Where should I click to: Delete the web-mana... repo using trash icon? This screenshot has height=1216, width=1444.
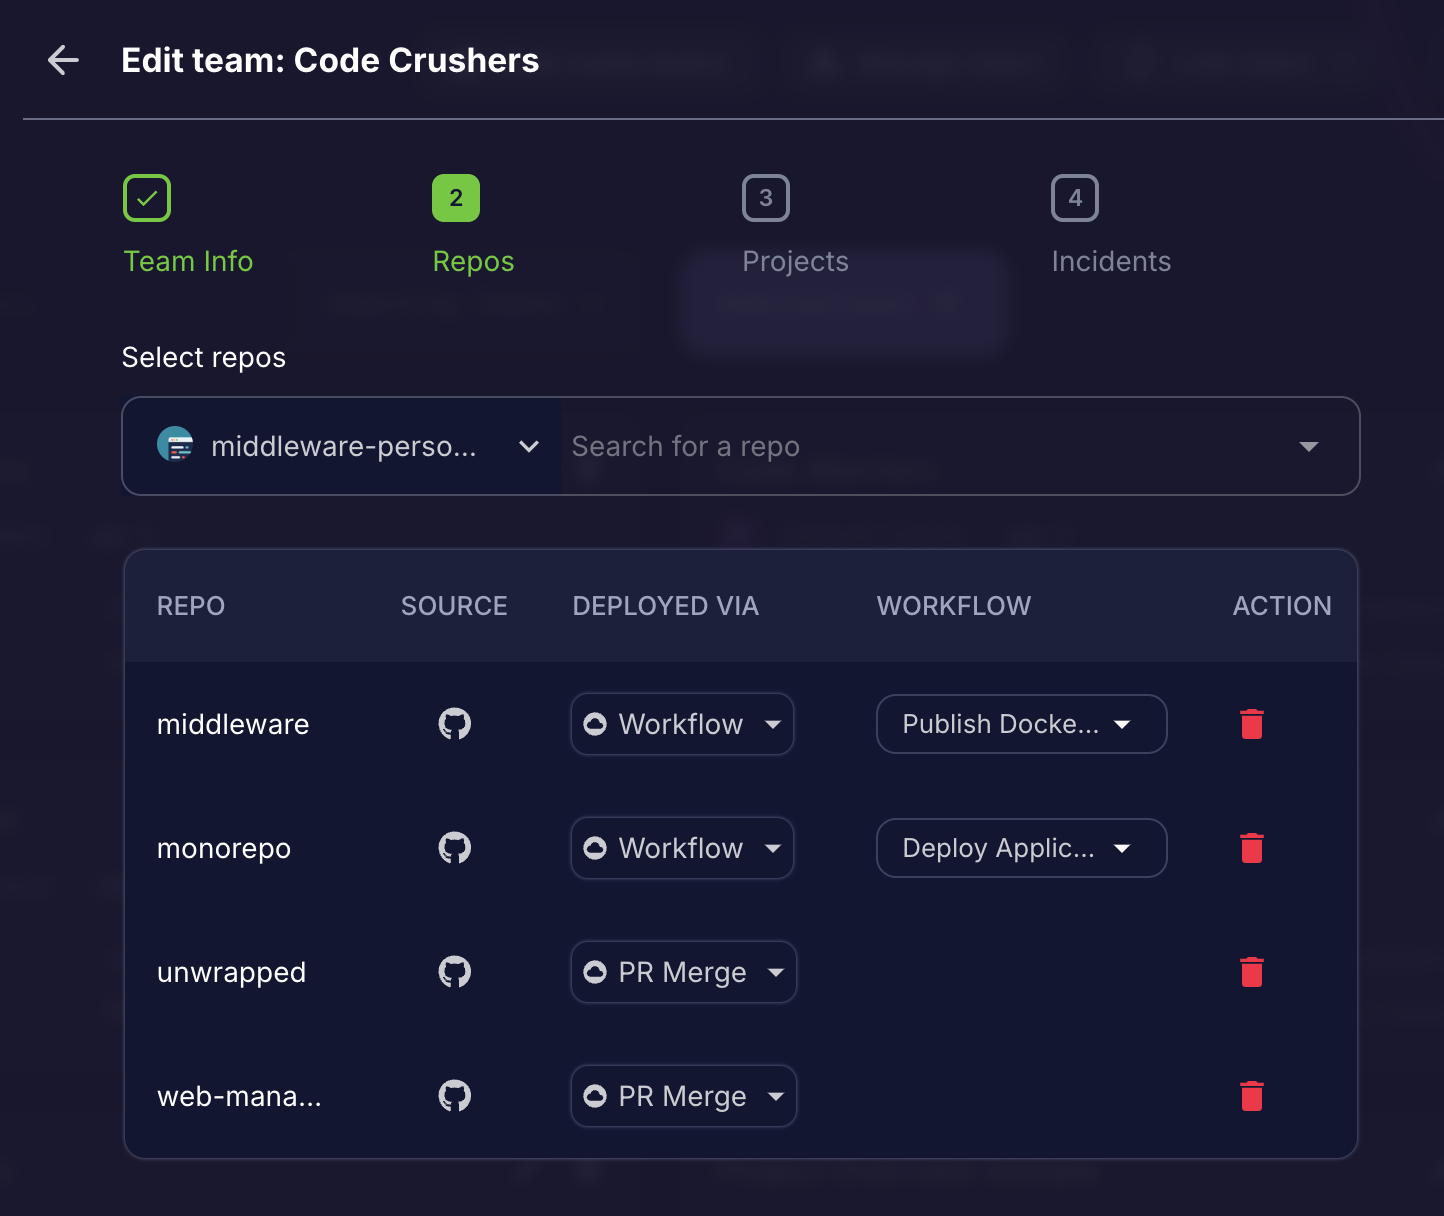(1251, 1096)
